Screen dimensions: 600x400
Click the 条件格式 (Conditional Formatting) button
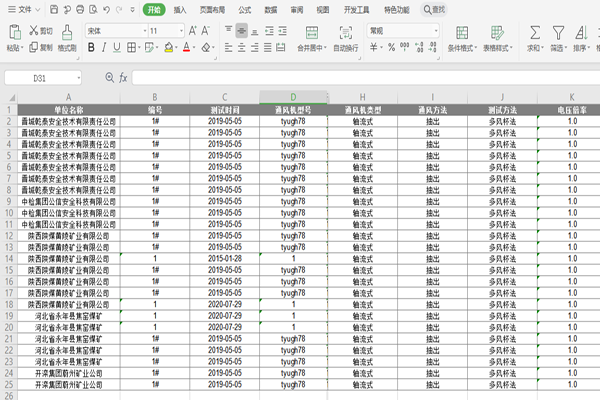pyautogui.click(x=462, y=38)
